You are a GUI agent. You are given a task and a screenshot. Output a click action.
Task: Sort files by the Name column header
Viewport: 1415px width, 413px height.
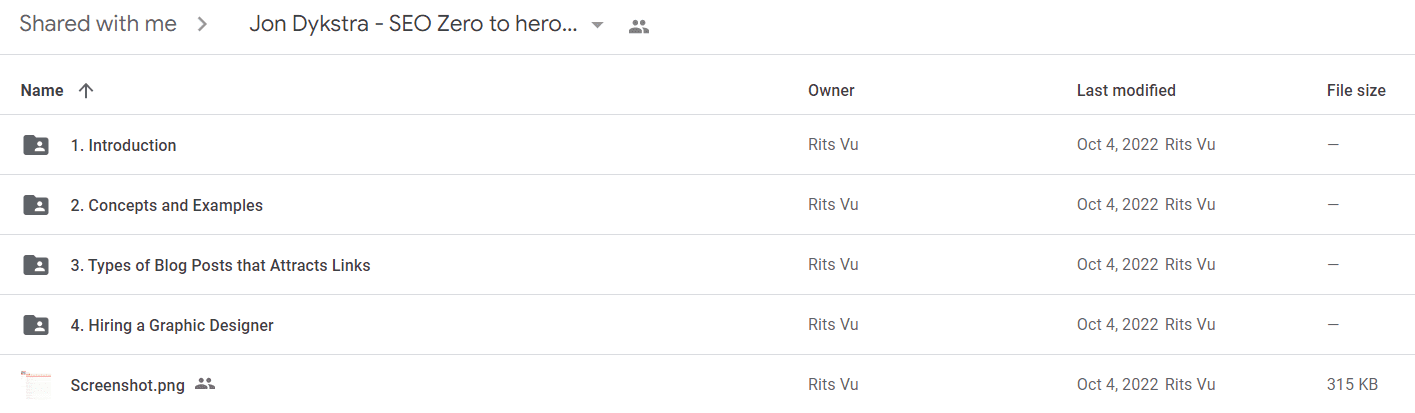(x=42, y=90)
